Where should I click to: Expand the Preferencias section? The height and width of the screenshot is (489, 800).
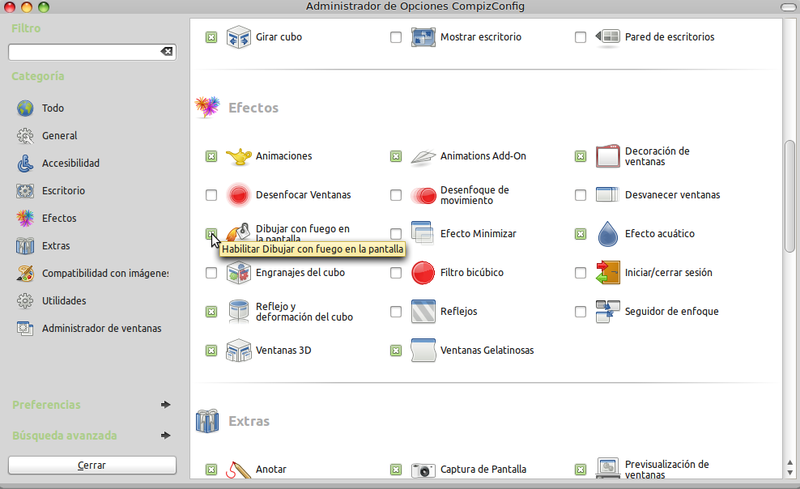point(165,405)
